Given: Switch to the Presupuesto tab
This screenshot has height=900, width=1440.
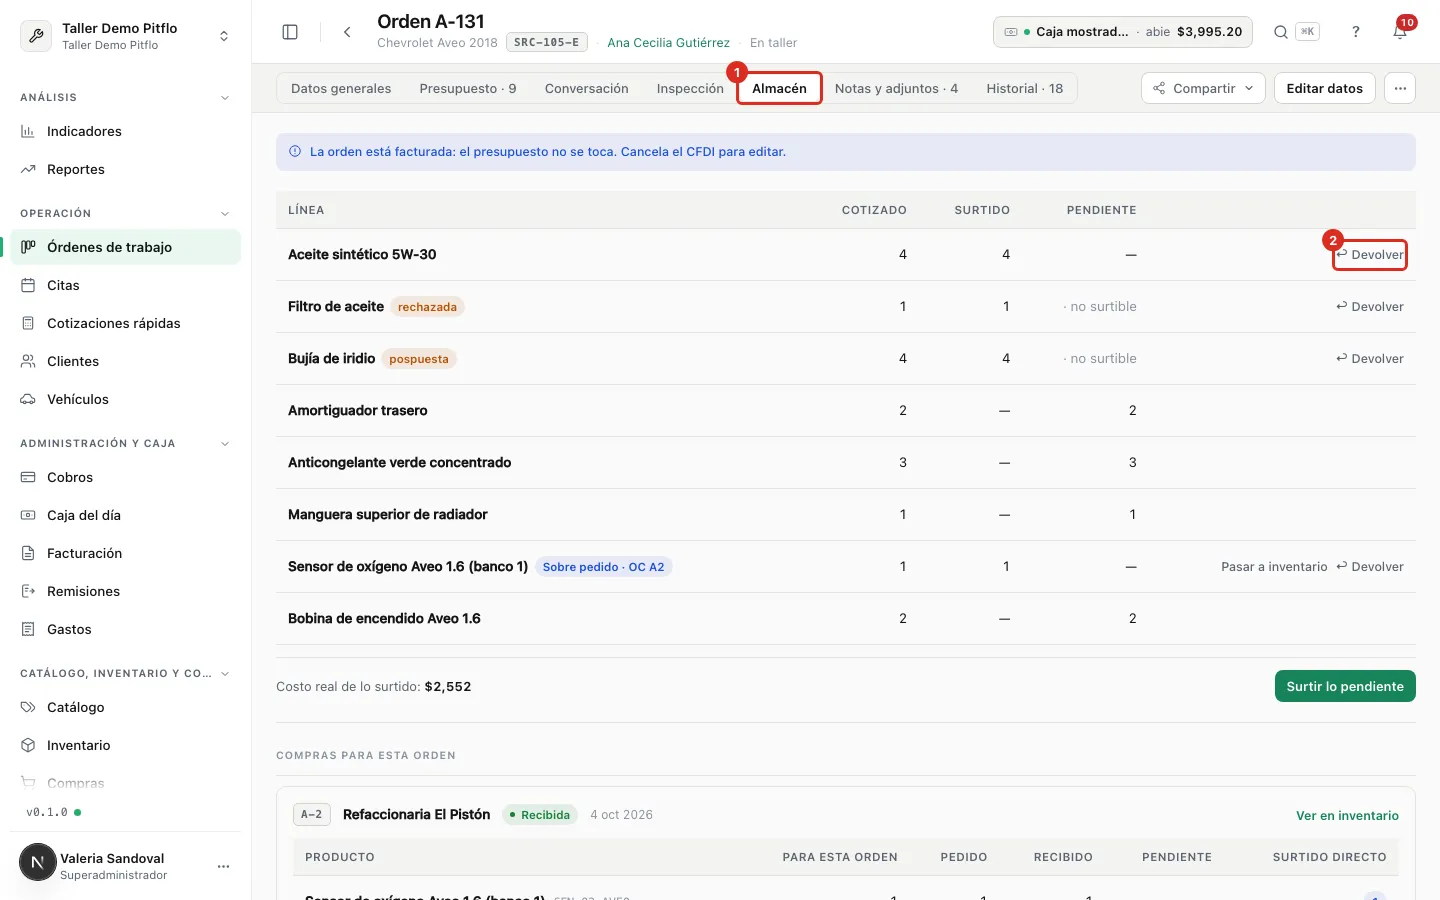Looking at the screenshot, I should (468, 88).
